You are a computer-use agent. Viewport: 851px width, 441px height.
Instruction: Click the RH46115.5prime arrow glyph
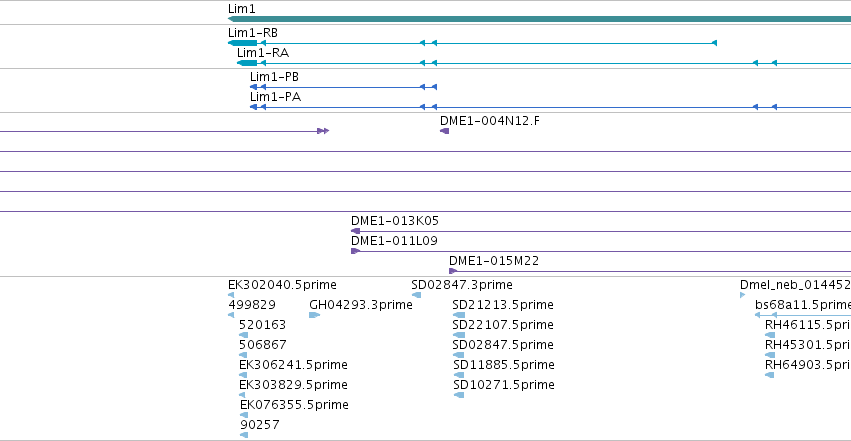point(770,335)
